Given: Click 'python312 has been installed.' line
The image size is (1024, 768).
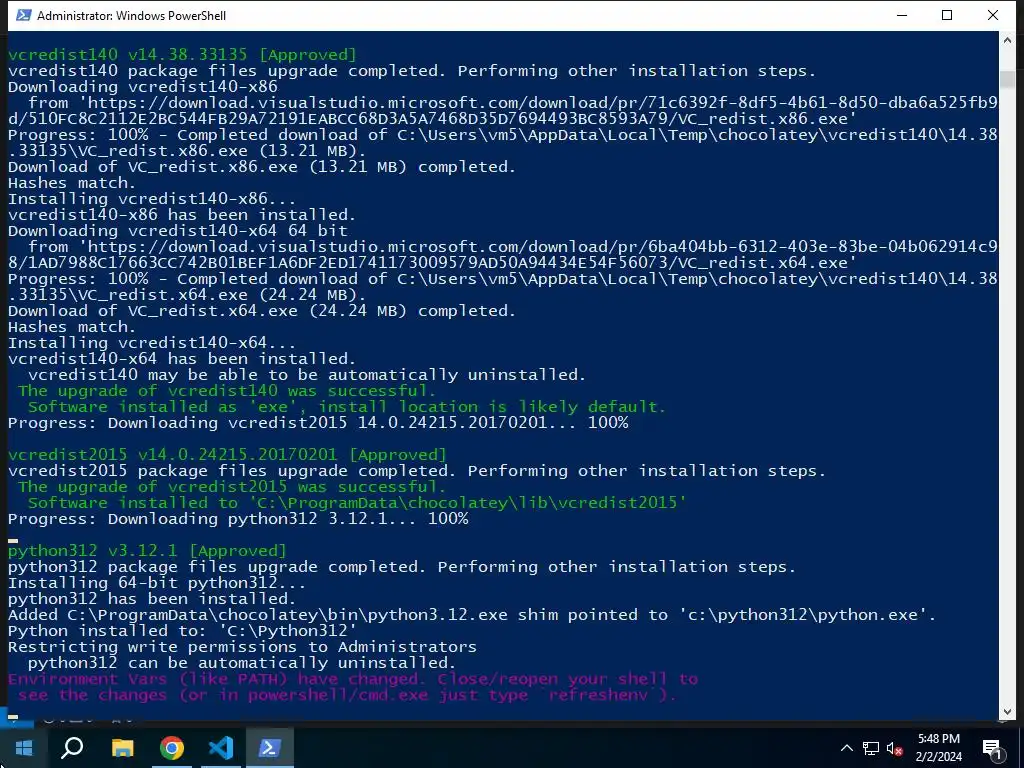Looking at the screenshot, I should [x=152, y=599].
